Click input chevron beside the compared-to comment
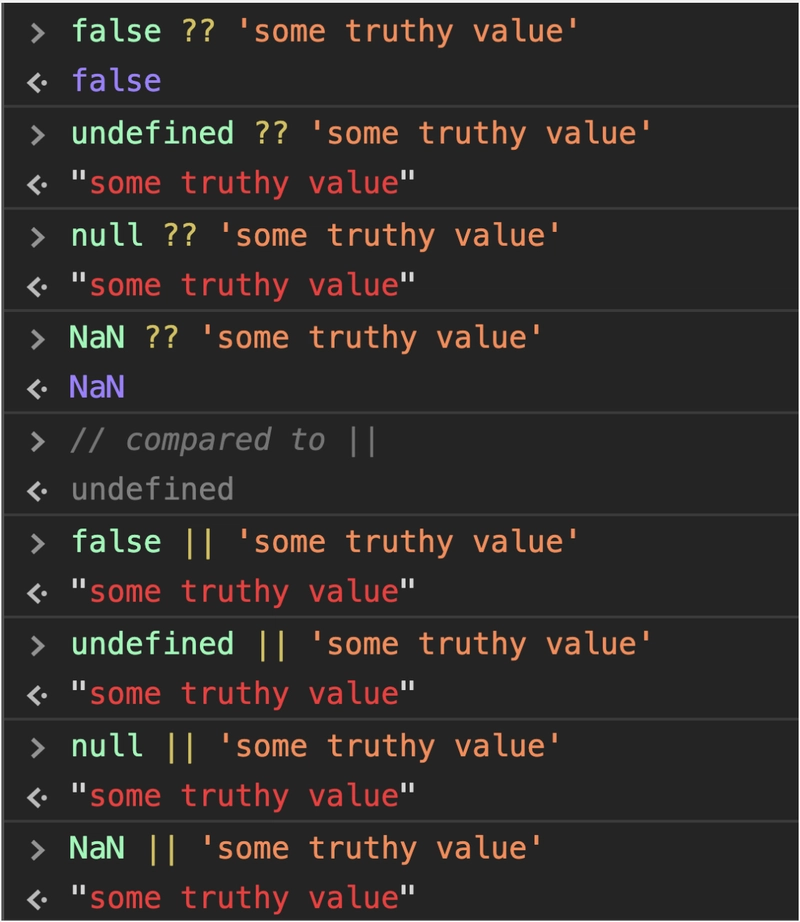This screenshot has height=922, width=800. pyautogui.click(x=38, y=442)
